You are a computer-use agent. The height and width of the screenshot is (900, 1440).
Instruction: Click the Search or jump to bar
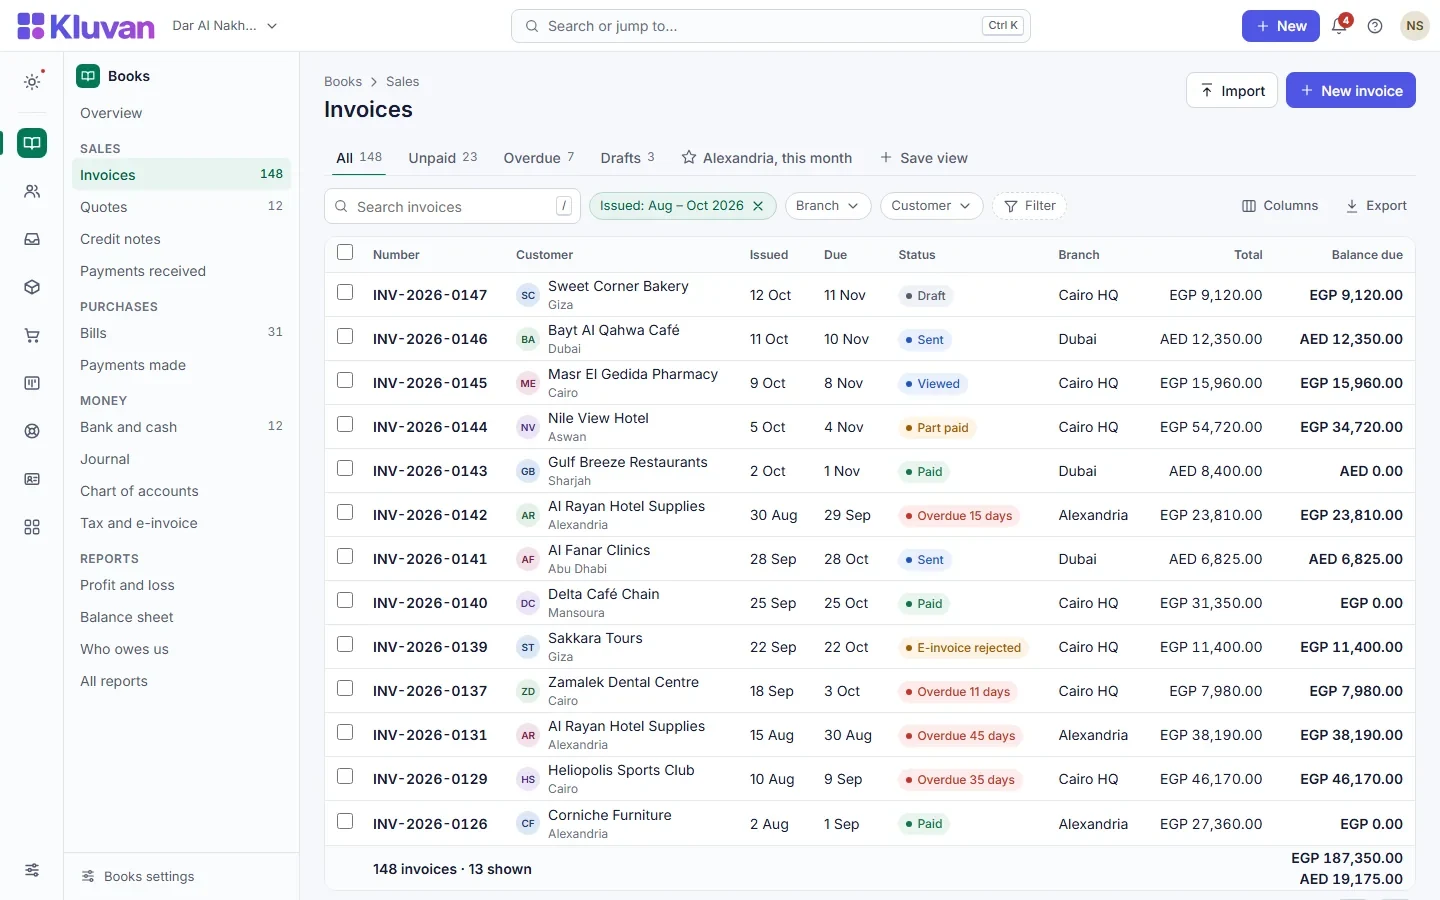[x=770, y=26]
